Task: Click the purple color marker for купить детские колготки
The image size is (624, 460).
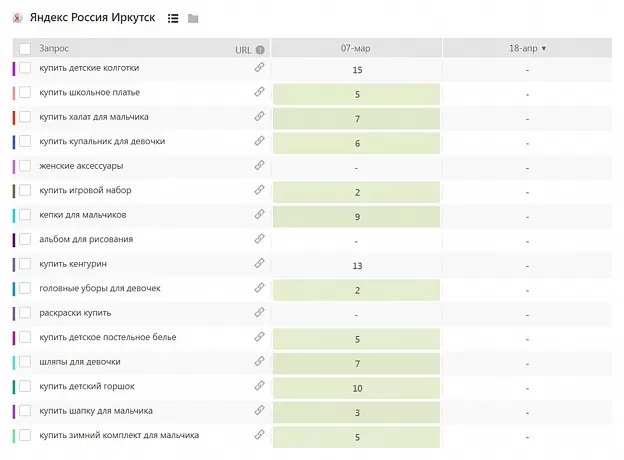Action: tap(13, 69)
